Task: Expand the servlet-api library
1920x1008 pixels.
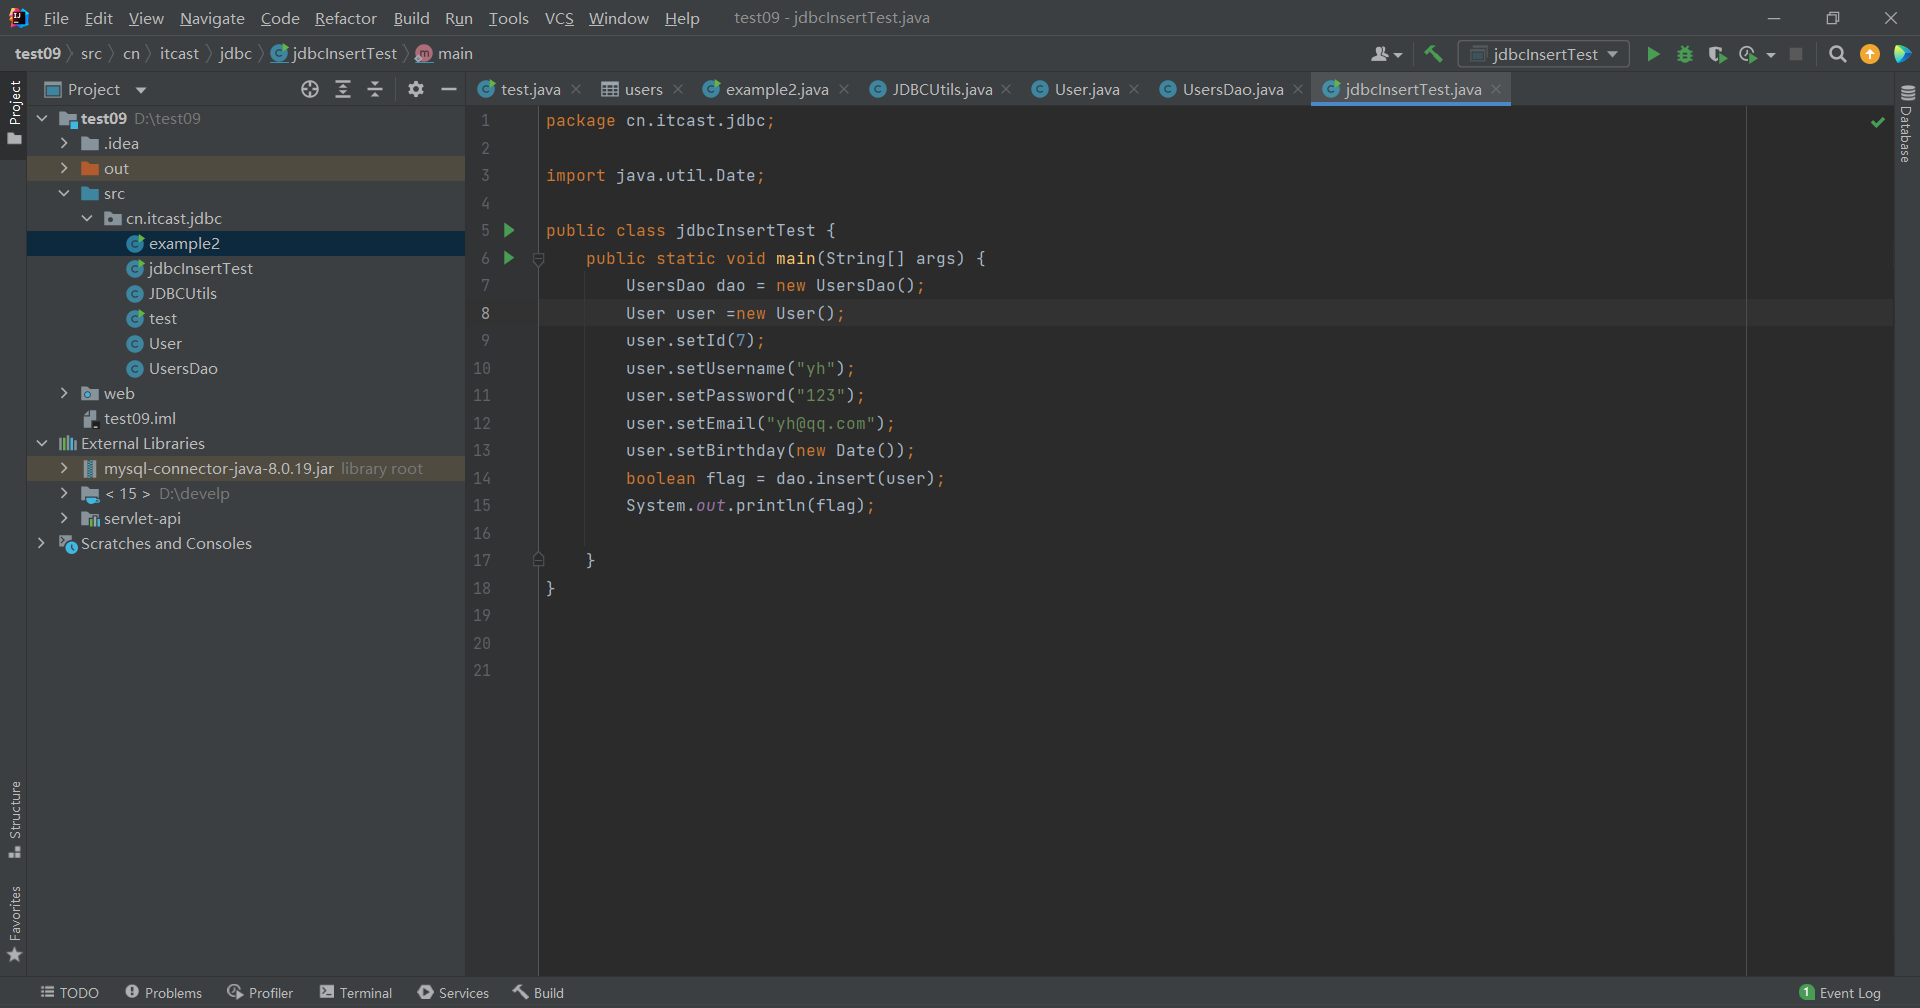Action: coord(64,518)
